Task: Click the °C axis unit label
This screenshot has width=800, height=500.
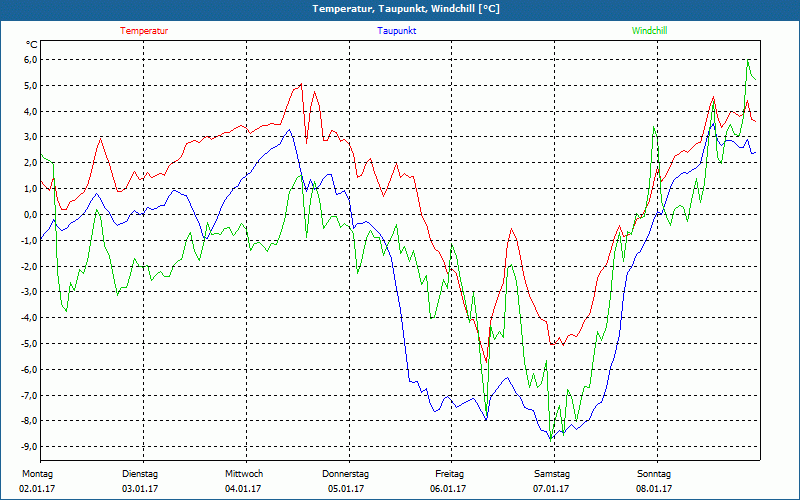Action: pos(32,45)
